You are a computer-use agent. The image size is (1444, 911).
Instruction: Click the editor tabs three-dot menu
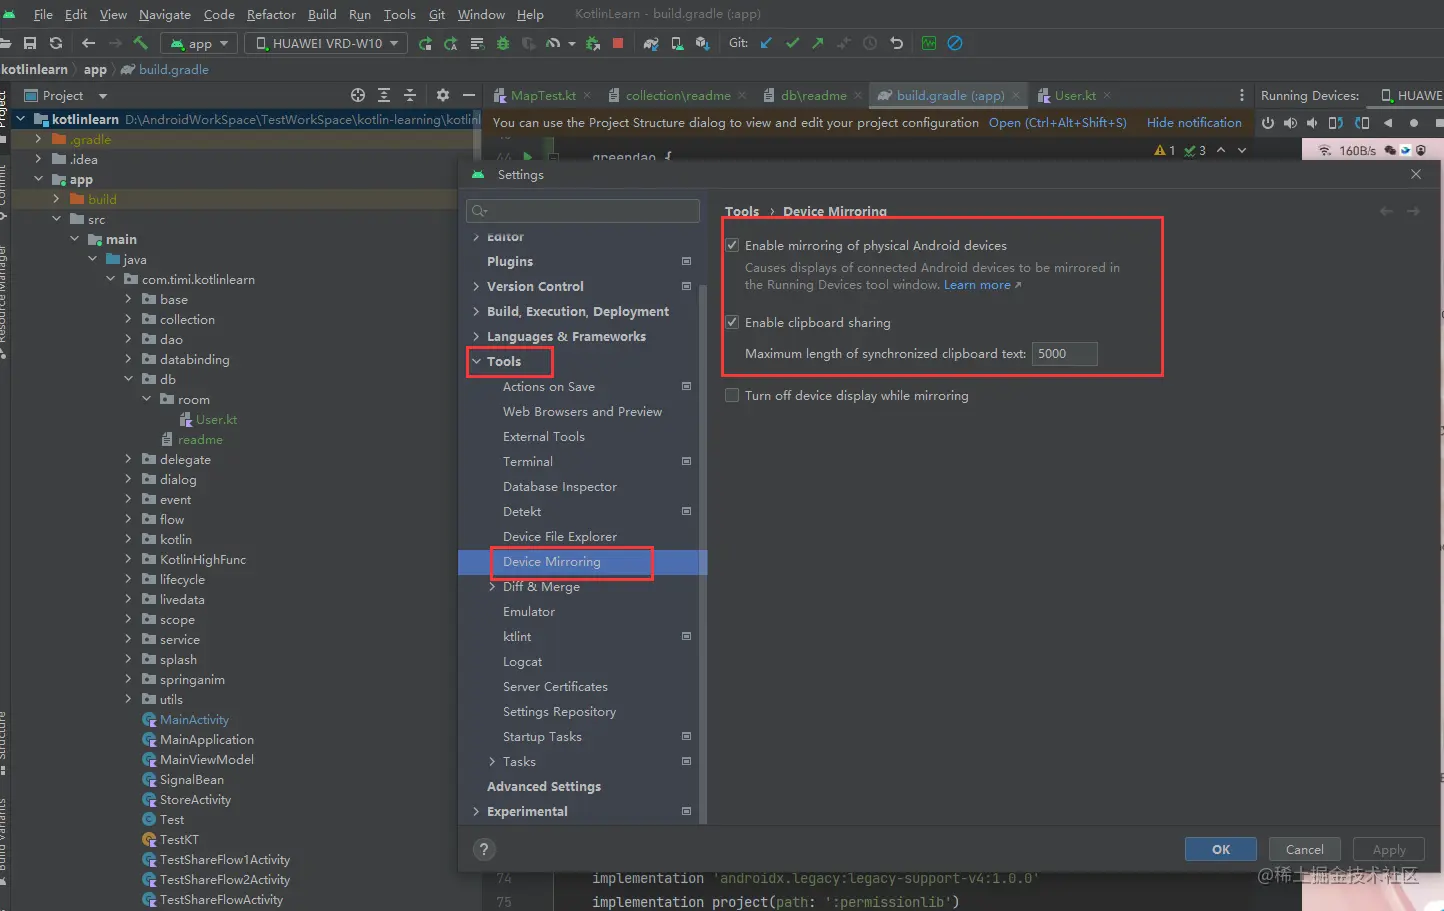tap(1242, 95)
